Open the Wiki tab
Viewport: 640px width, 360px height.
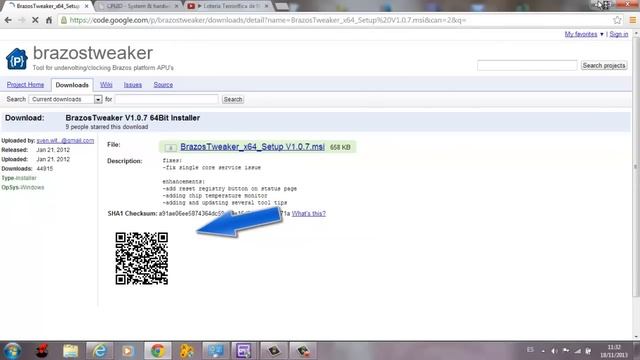point(106,84)
